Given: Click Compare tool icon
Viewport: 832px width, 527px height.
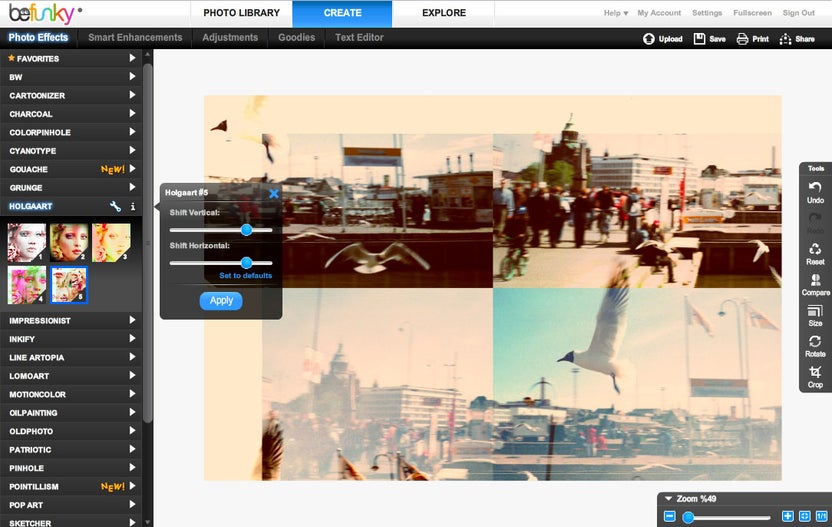Looking at the screenshot, I should [815, 284].
